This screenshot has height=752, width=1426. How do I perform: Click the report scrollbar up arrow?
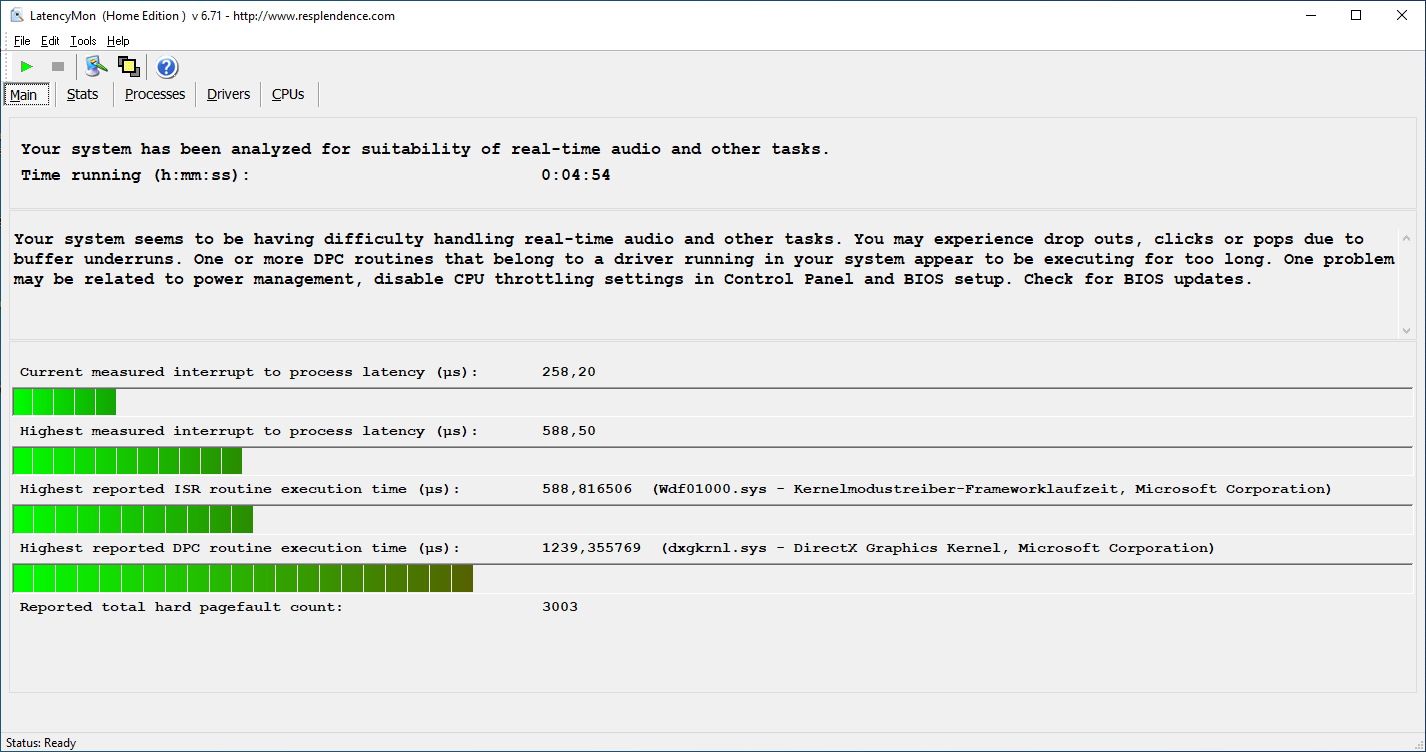pos(1406,238)
